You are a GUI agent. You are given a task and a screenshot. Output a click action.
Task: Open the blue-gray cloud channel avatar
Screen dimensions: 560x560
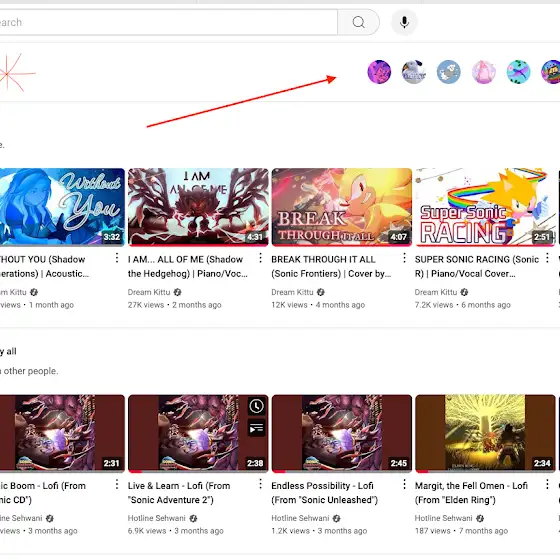click(449, 72)
